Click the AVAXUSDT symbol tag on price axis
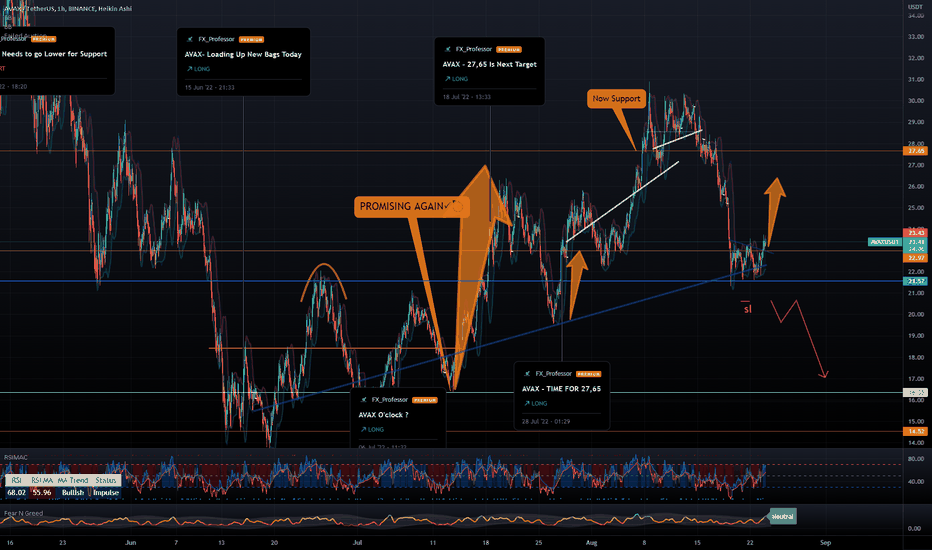Image resolution: width=932 pixels, height=550 pixels. pos(885,242)
